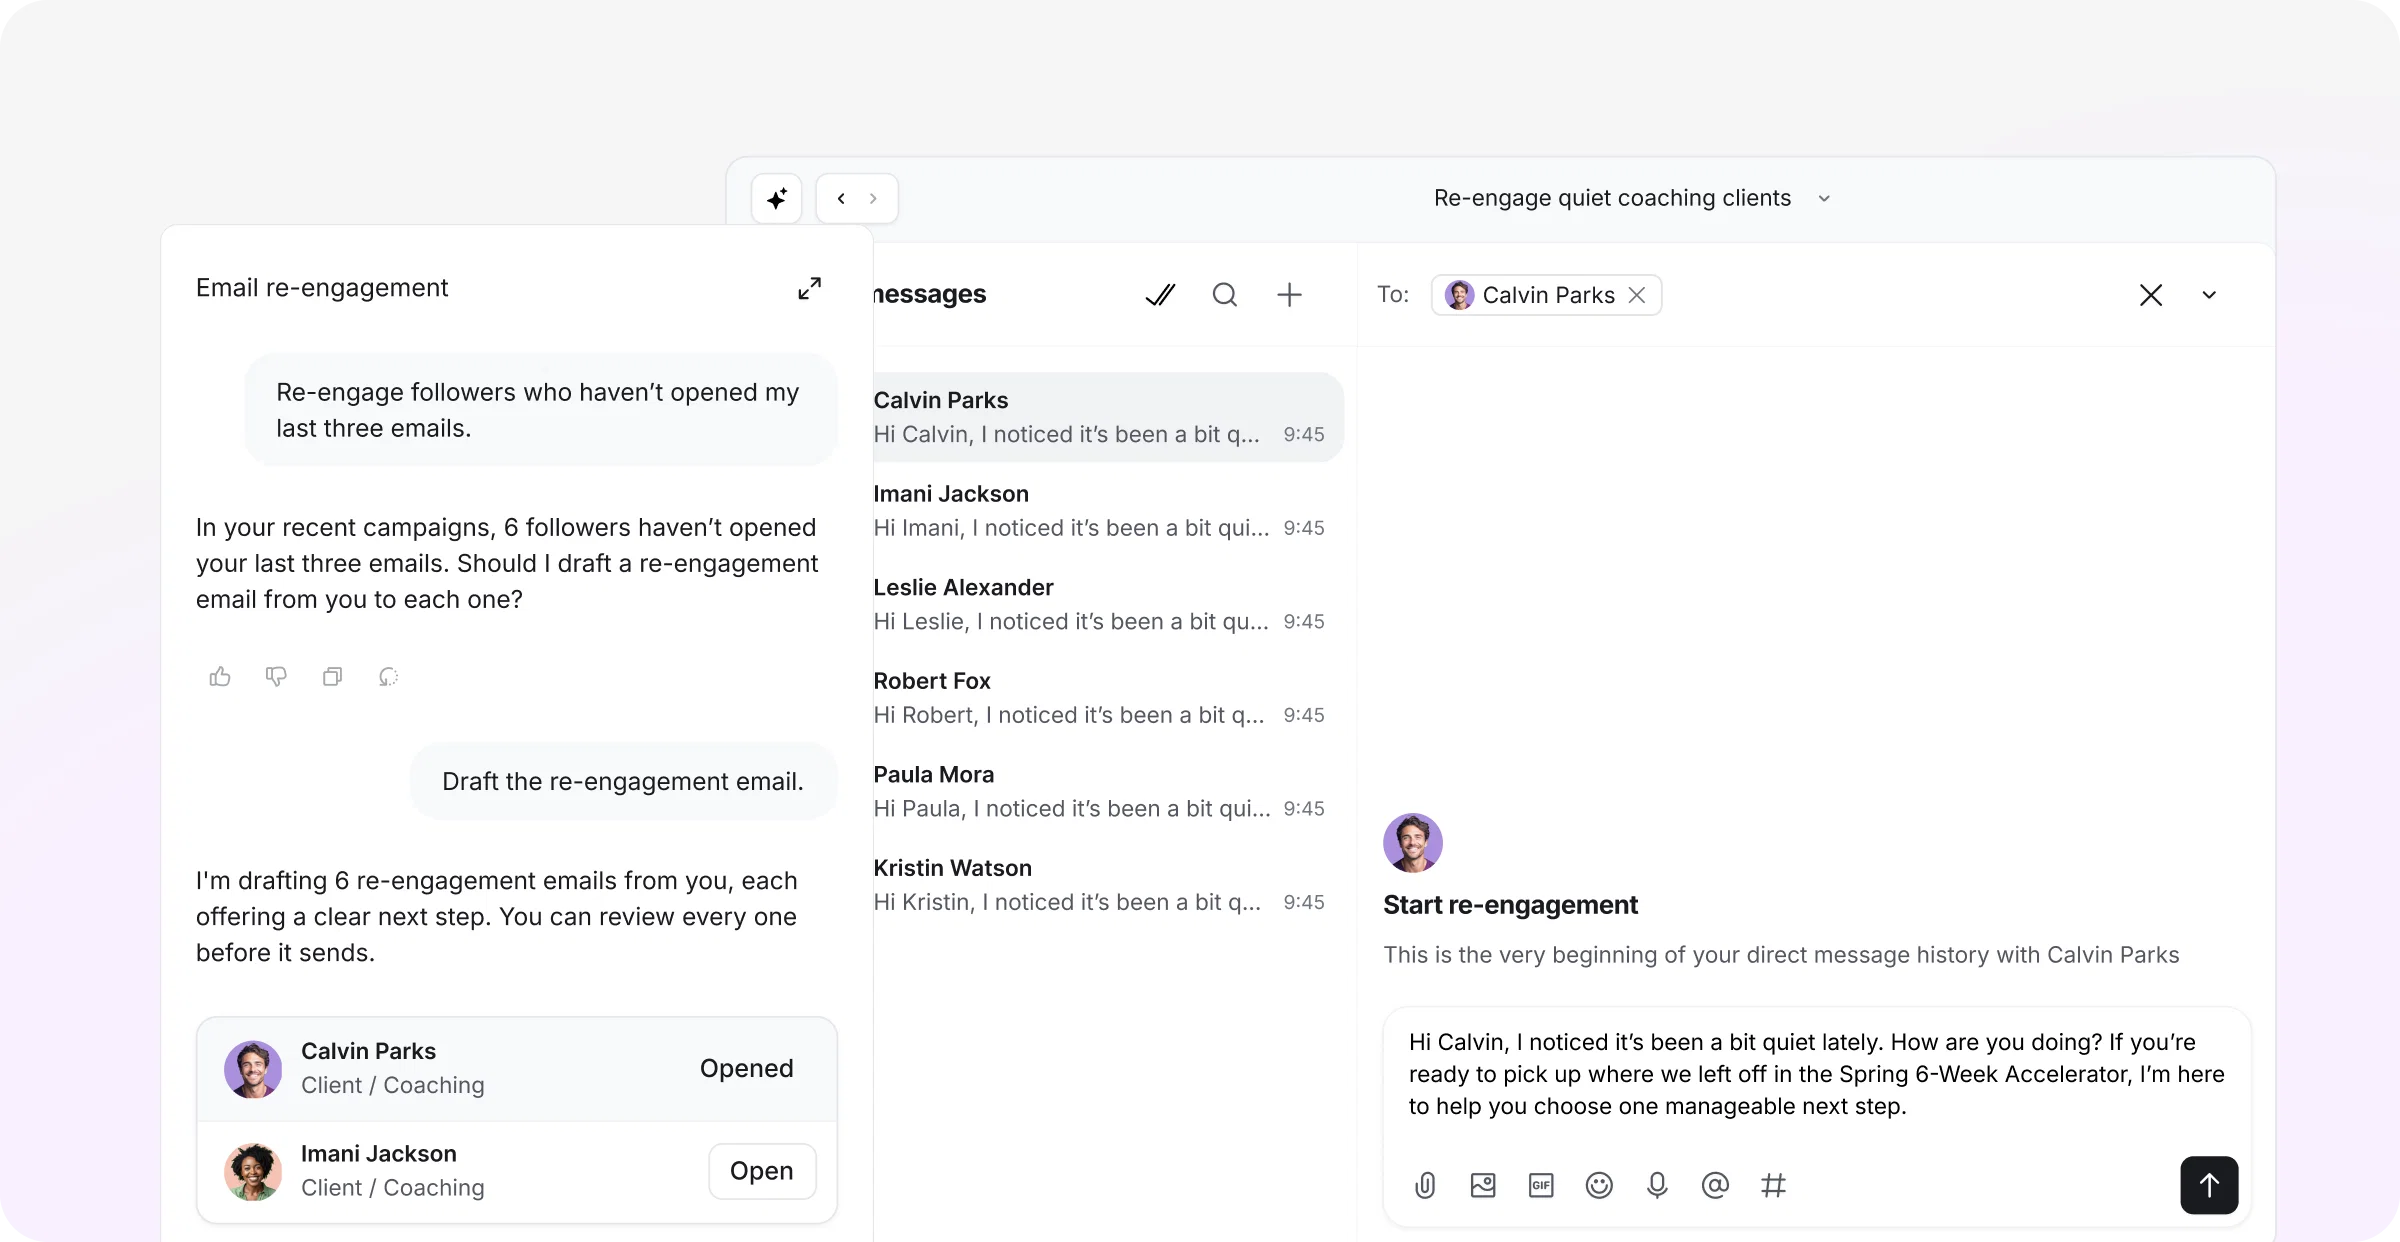2400x1242 pixels.
Task: Select Leslie Alexander conversation
Action: point(1108,604)
